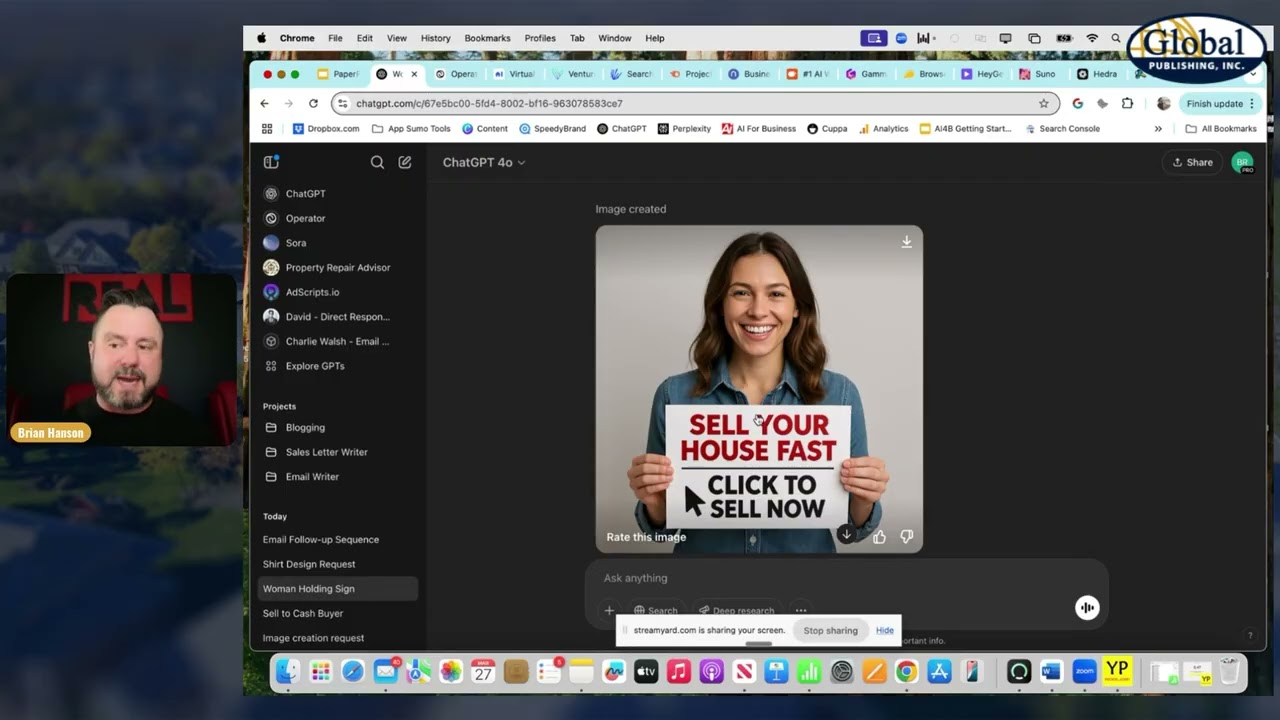
Task: Open the Bookmarks menu in the menu bar
Action: click(487, 38)
